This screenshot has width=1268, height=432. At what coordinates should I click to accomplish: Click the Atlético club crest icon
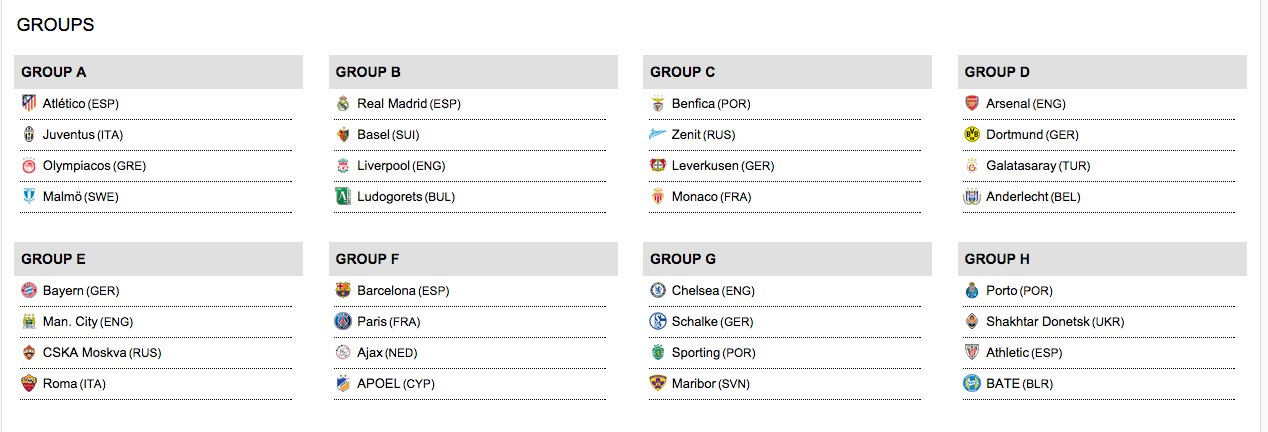(28, 103)
